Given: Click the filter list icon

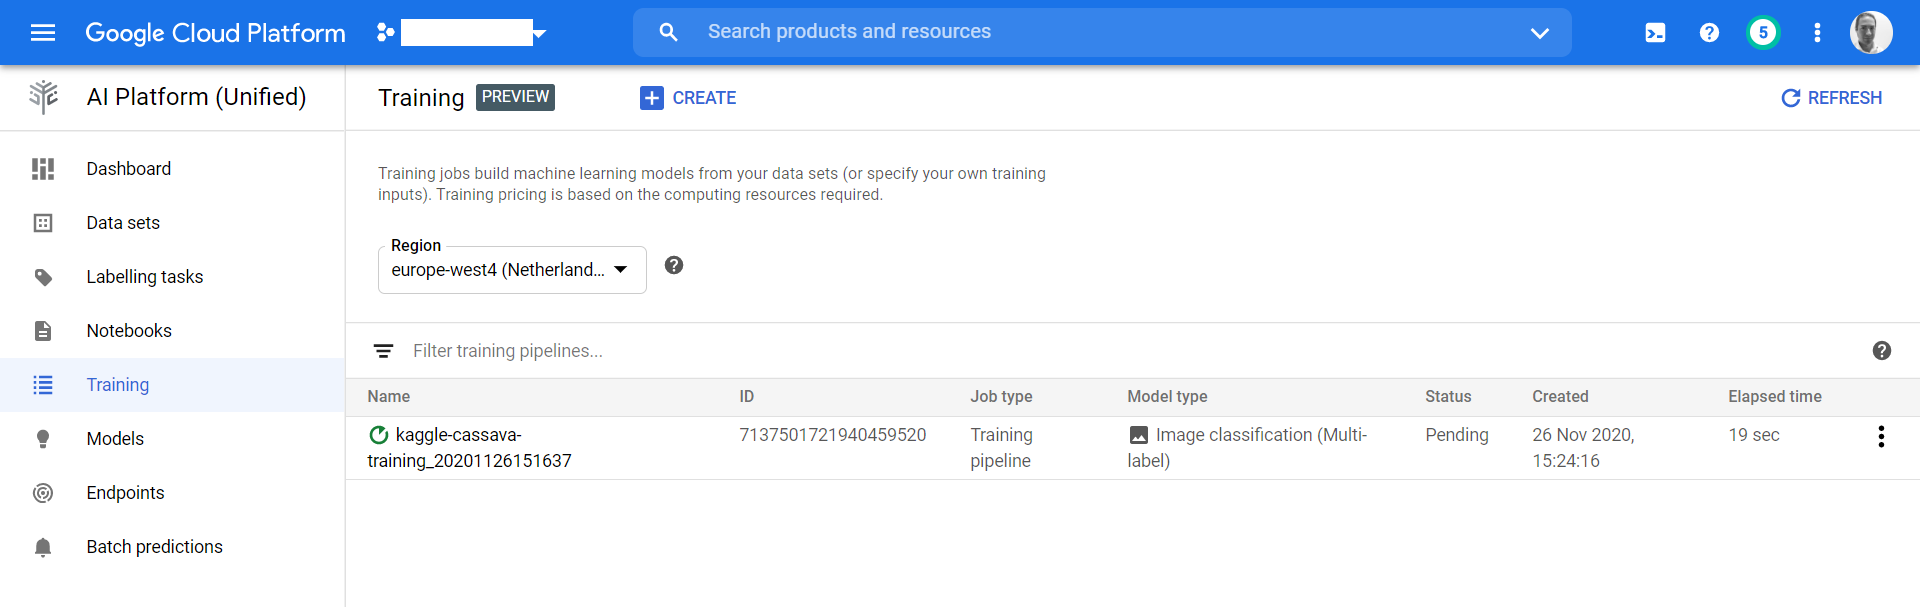Looking at the screenshot, I should [x=383, y=351].
